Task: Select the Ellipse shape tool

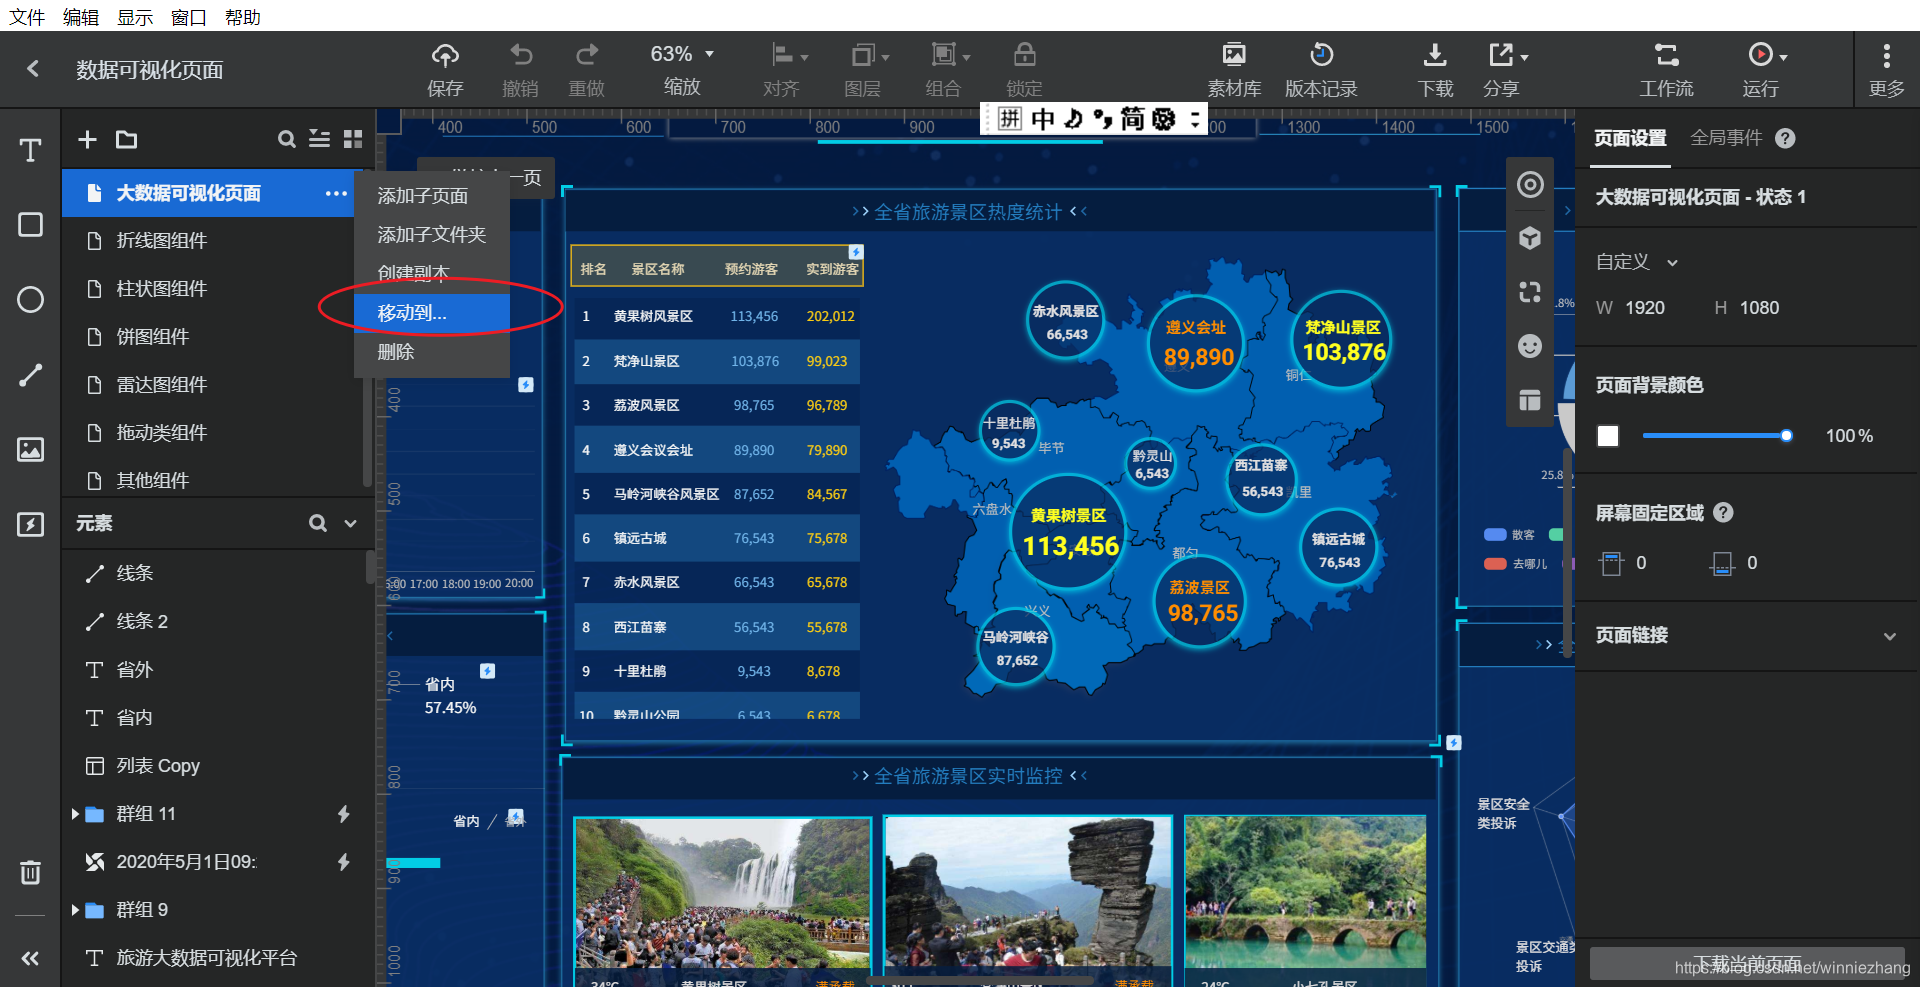Action: [x=30, y=299]
